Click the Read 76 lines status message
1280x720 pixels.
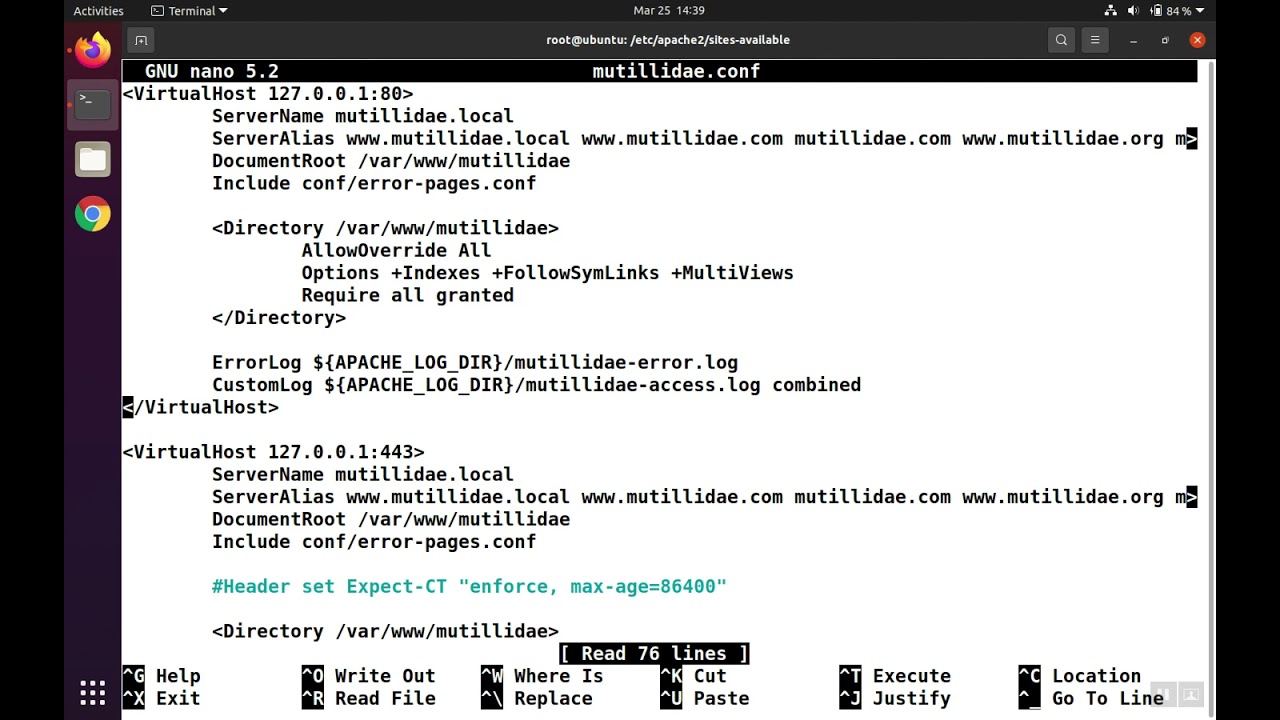(x=654, y=654)
